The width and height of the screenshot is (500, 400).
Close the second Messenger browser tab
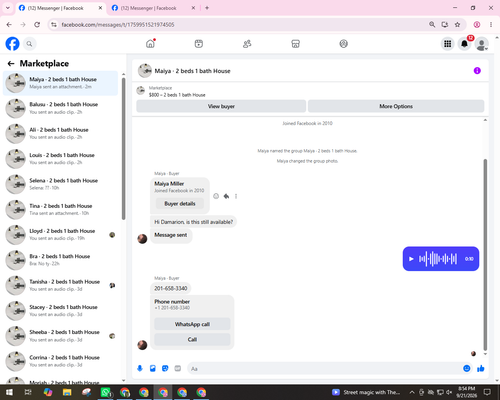pos(193,8)
